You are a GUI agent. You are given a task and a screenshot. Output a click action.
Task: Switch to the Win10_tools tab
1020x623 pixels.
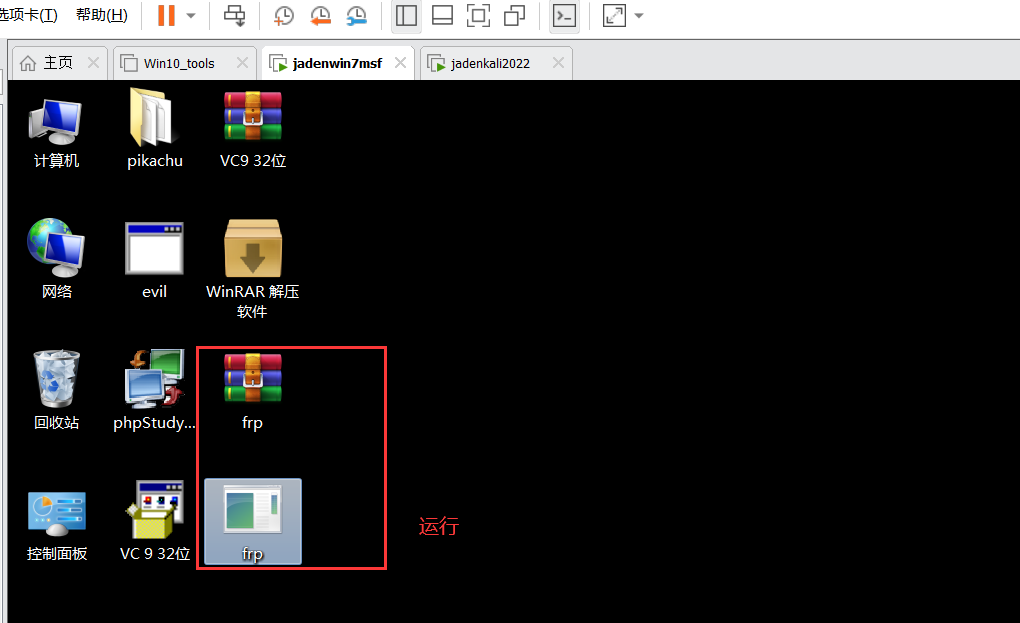(179, 63)
